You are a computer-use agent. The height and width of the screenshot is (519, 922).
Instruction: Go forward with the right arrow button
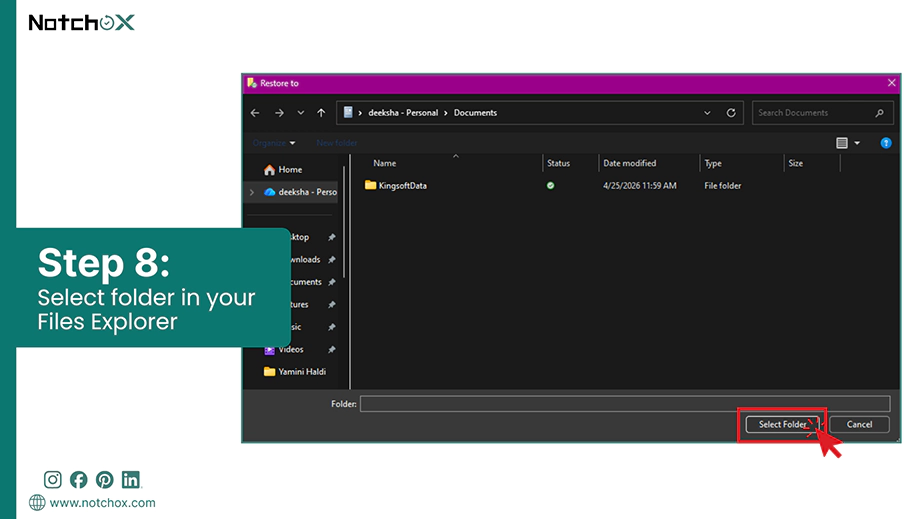coord(279,113)
